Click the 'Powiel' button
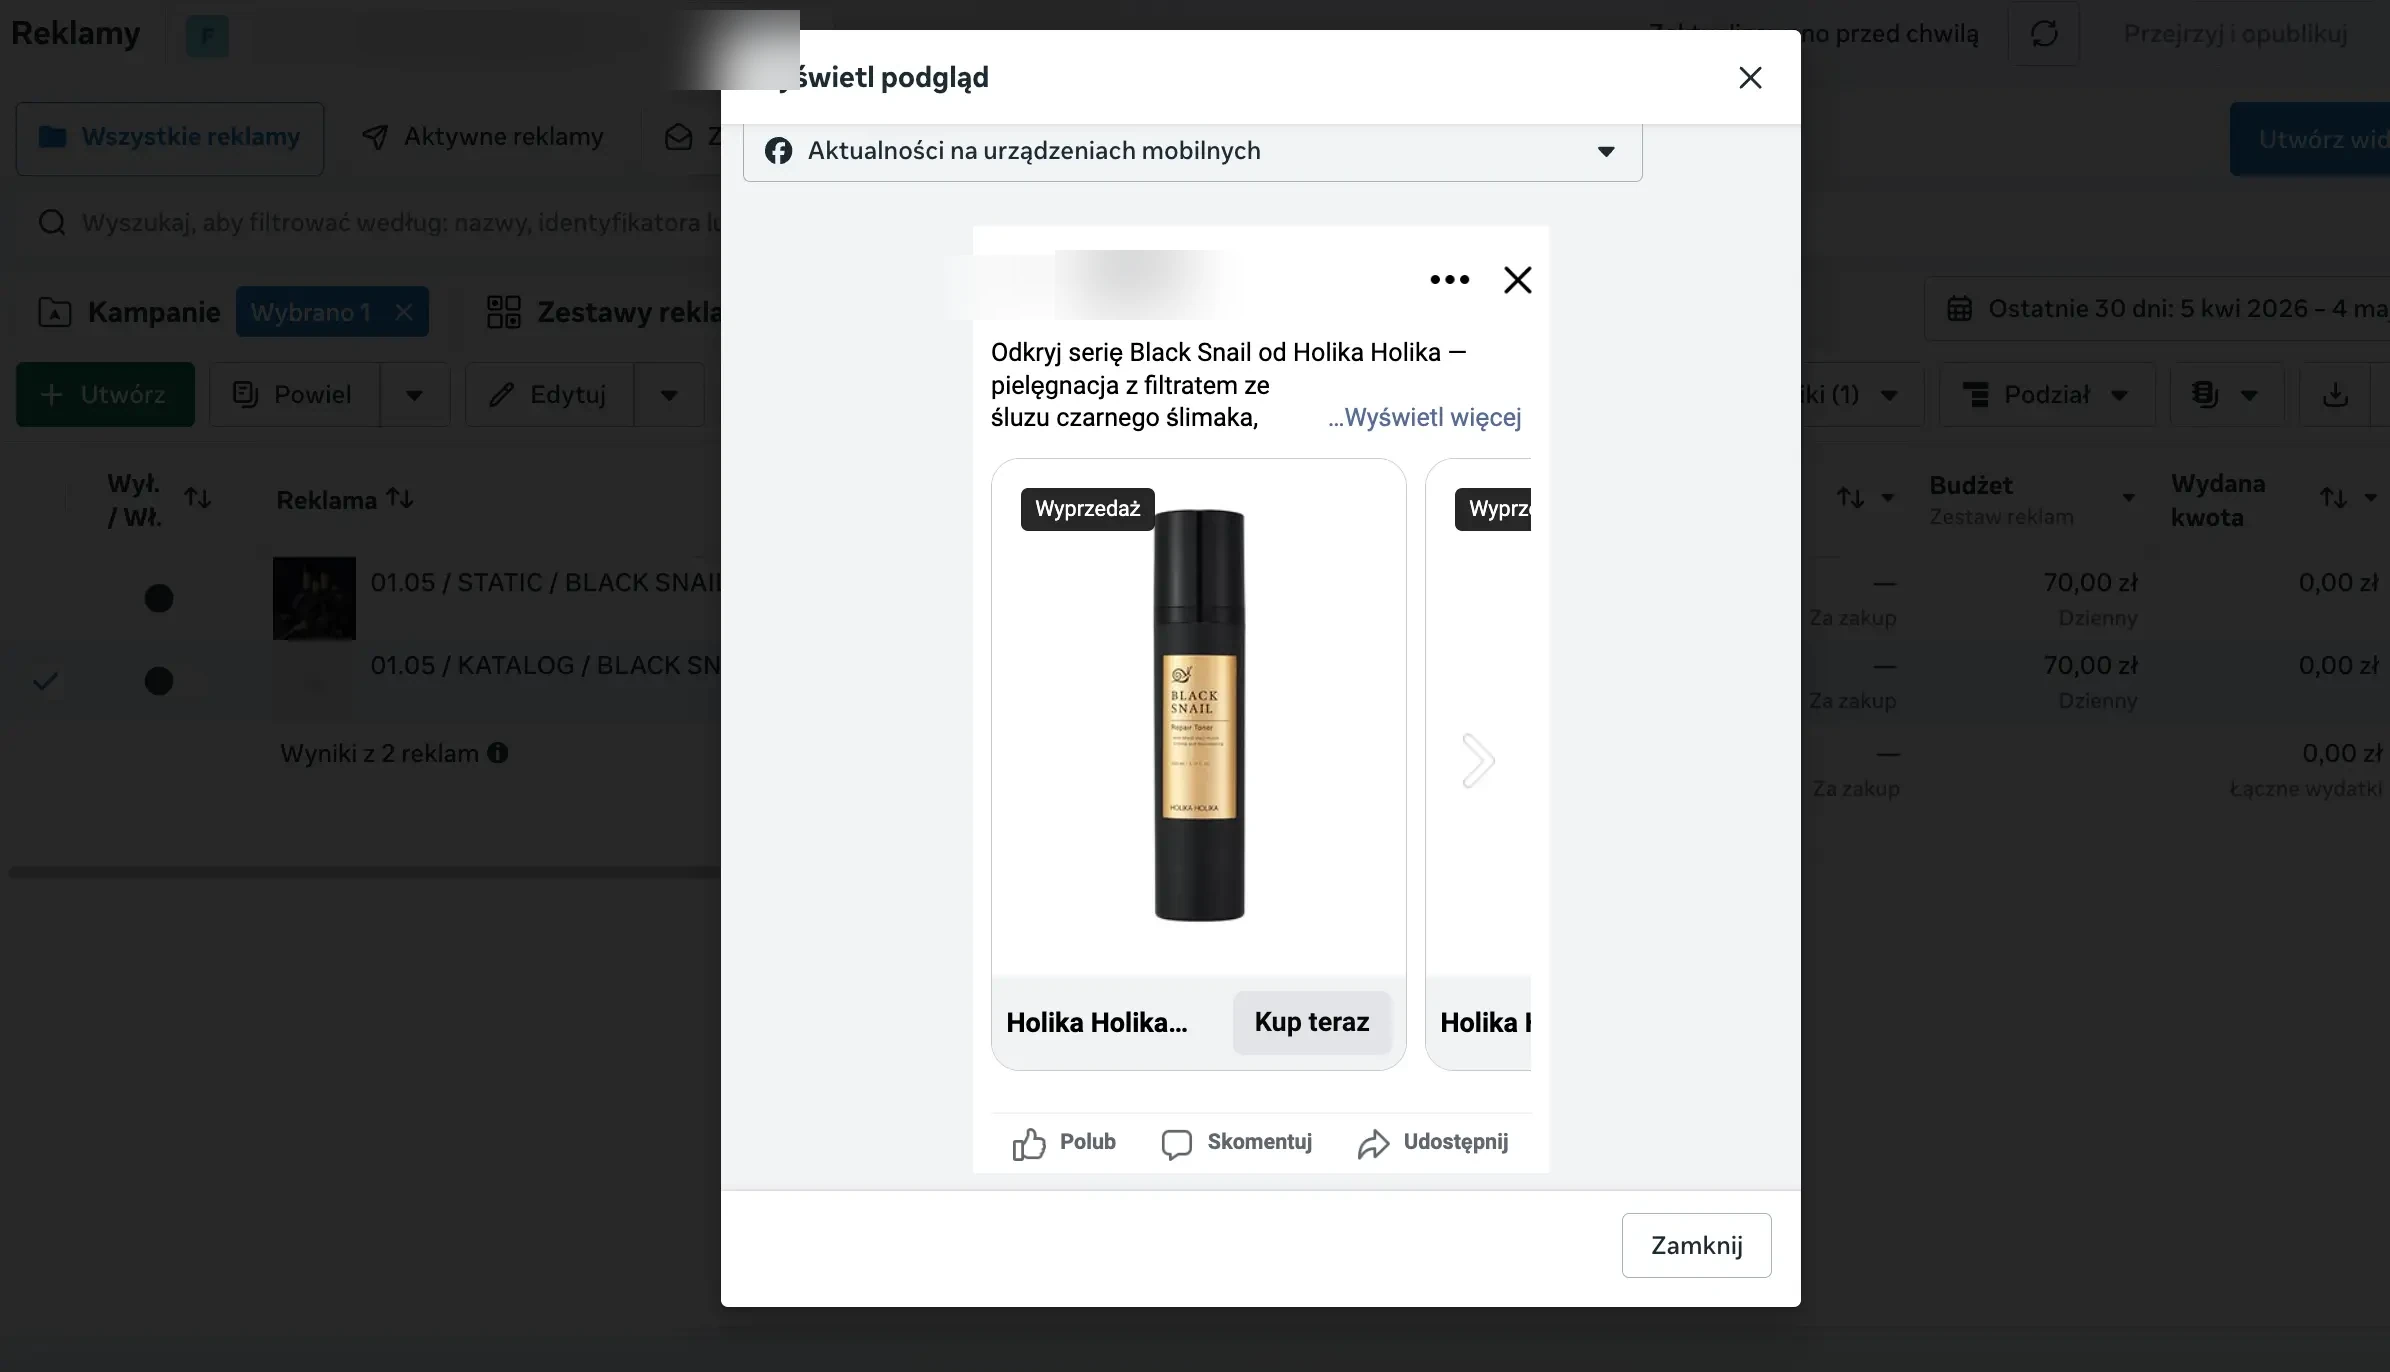Viewport: 2390px width, 1372px height. [294, 394]
